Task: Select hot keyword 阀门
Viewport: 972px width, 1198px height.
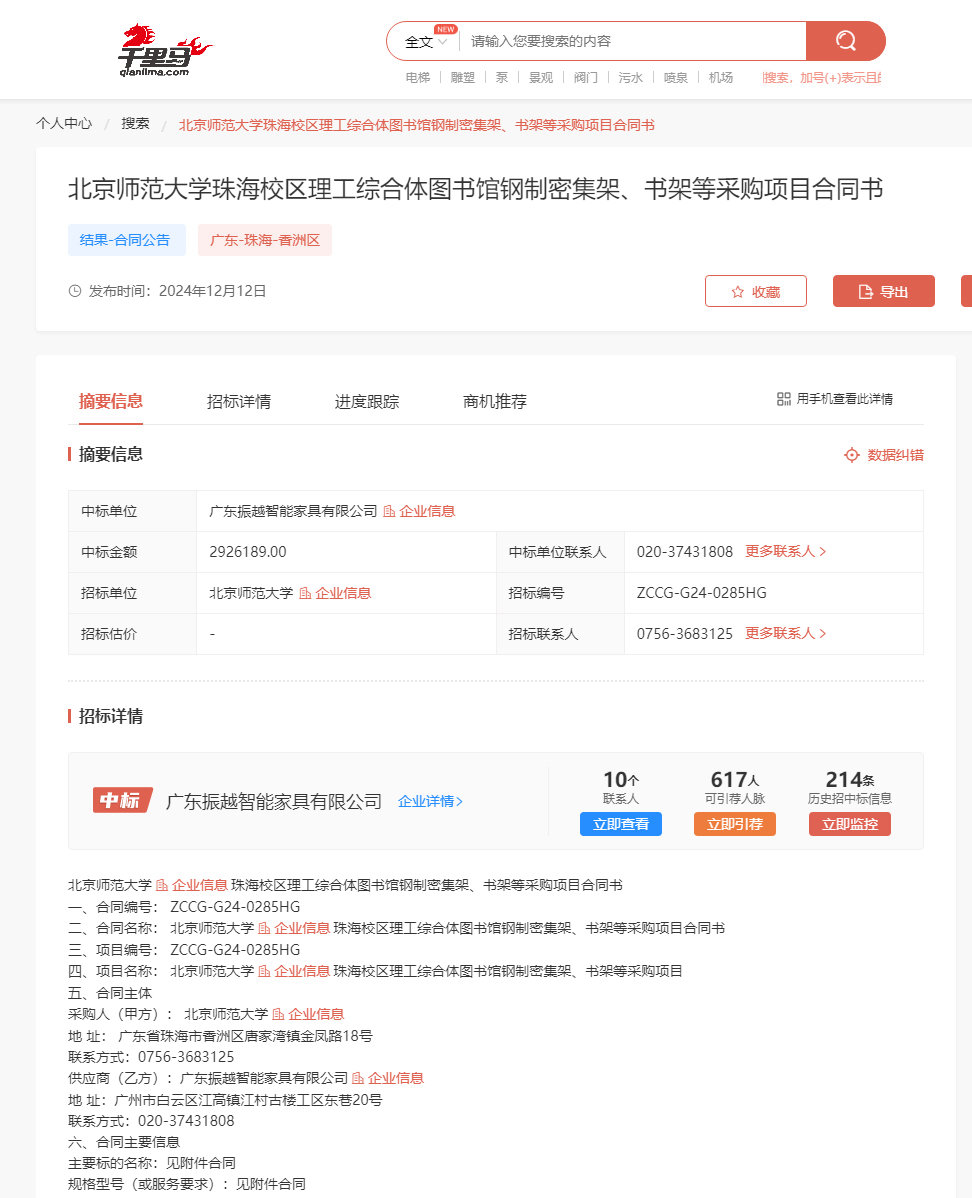Action: coord(585,77)
